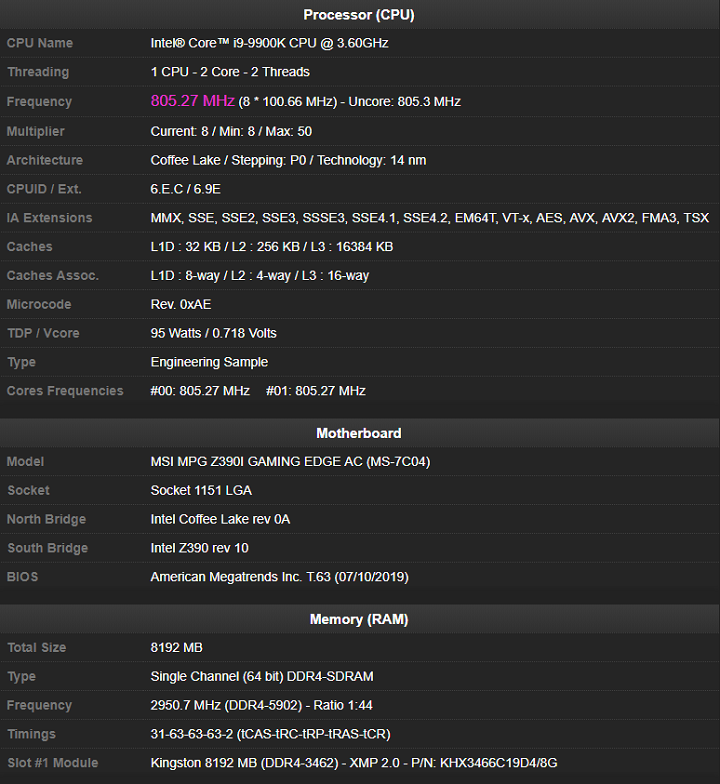The height and width of the screenshot is (784, 720).
Task: Click the 'Model' row label
Action: (x=25, y=462)
